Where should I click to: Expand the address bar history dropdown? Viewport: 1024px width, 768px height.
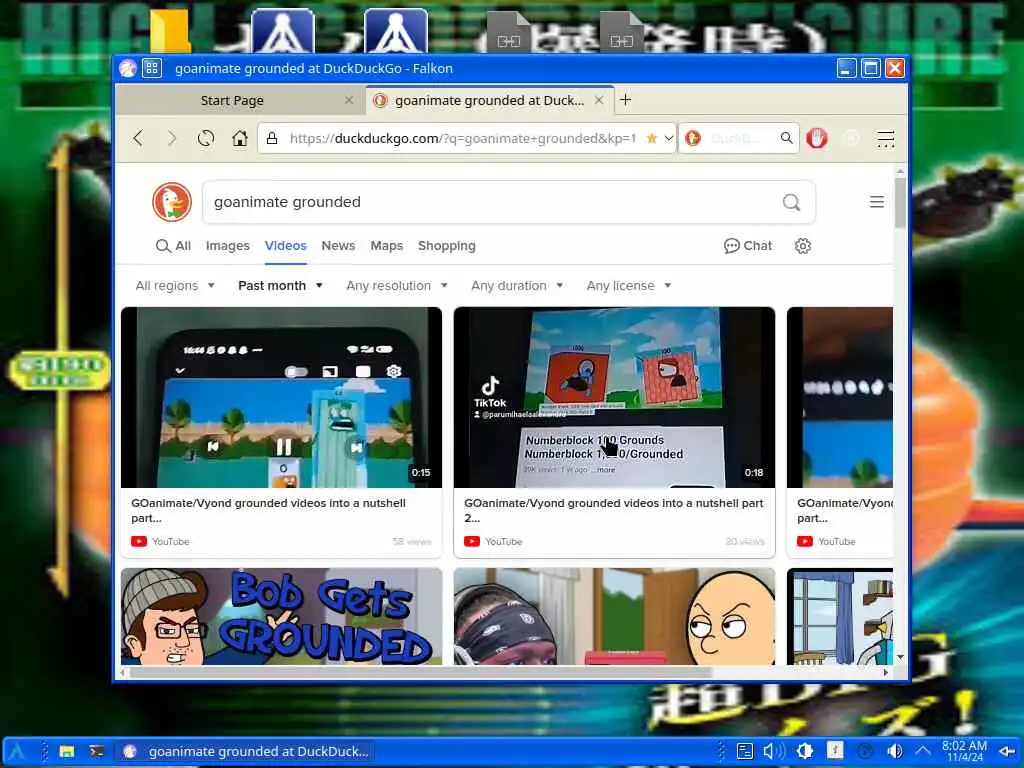click(668, 138)
